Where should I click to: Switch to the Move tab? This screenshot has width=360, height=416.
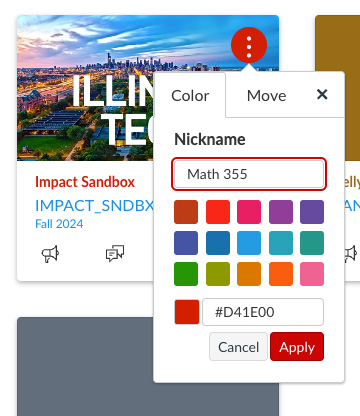[266, 96]
